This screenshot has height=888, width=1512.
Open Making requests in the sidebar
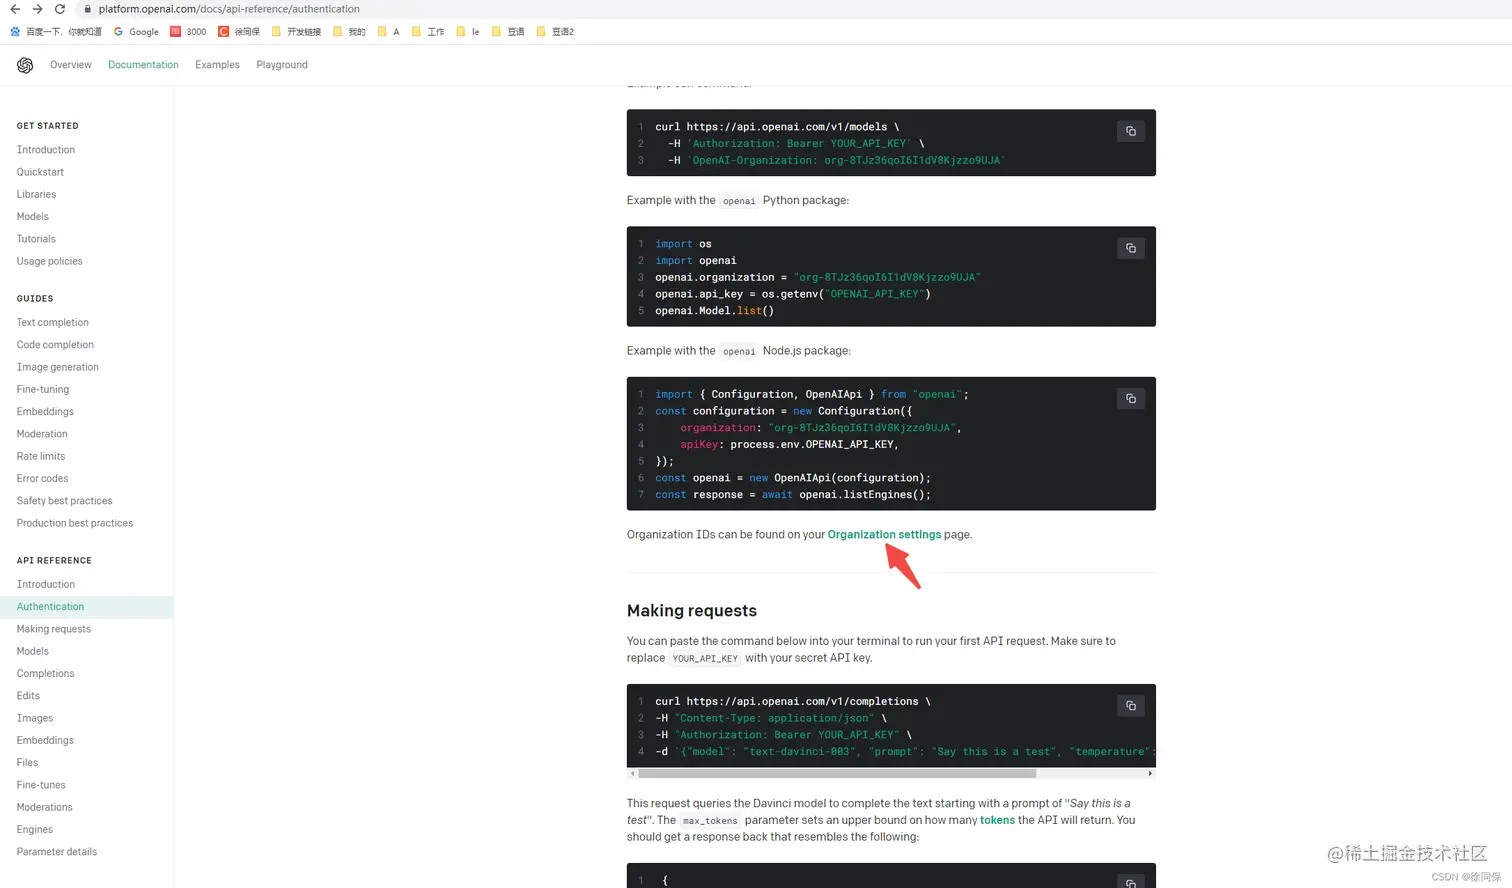coord(54,629)
